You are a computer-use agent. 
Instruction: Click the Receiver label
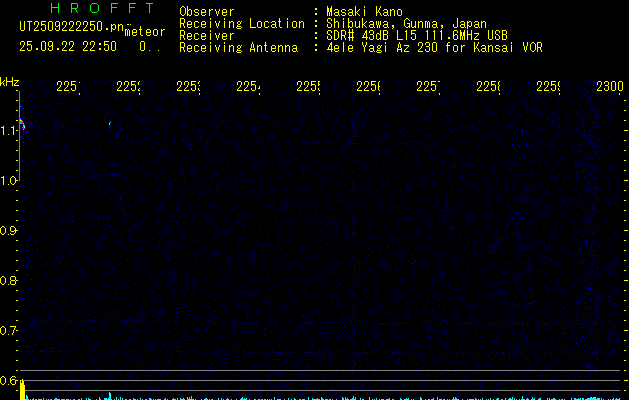[207, 36]
